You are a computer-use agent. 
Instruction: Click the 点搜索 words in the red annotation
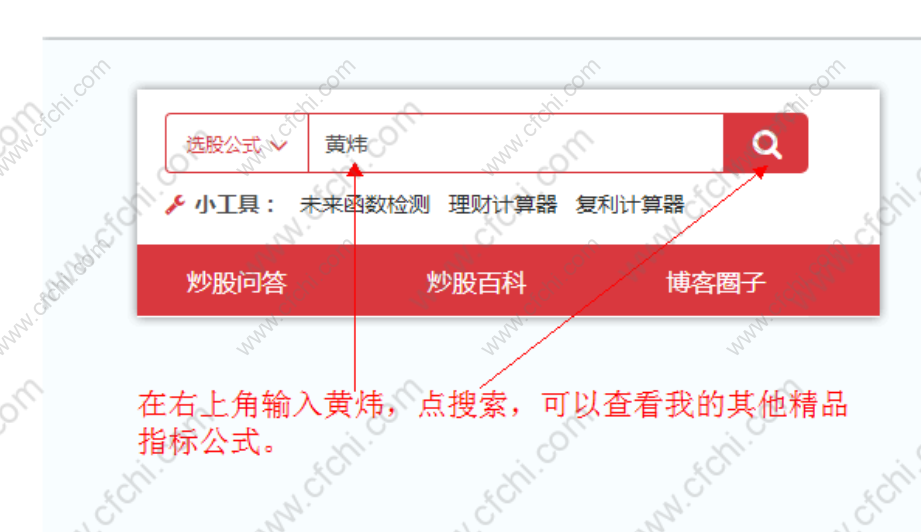pyautogui.click(x=463, y=405)
